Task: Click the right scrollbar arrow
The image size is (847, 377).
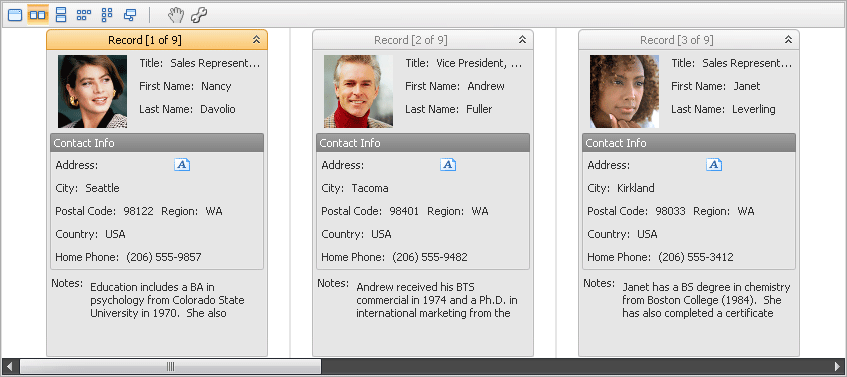Action: coord(837,366)
